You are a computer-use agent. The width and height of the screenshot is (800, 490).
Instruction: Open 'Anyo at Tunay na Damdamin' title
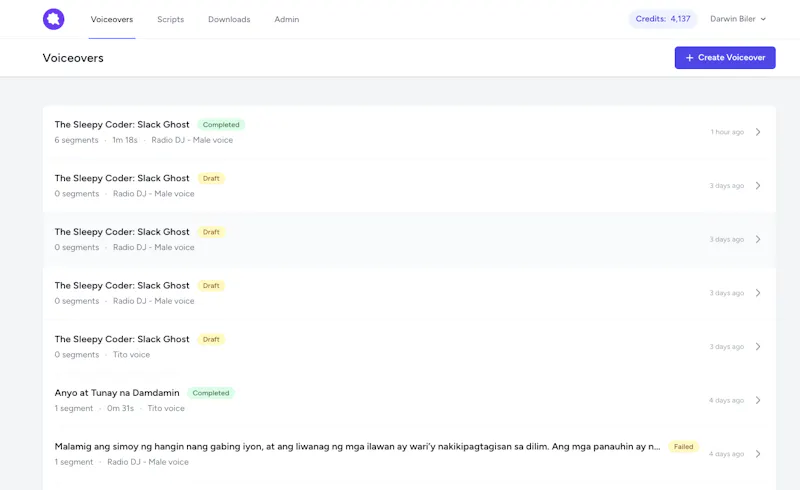[117, 393]
